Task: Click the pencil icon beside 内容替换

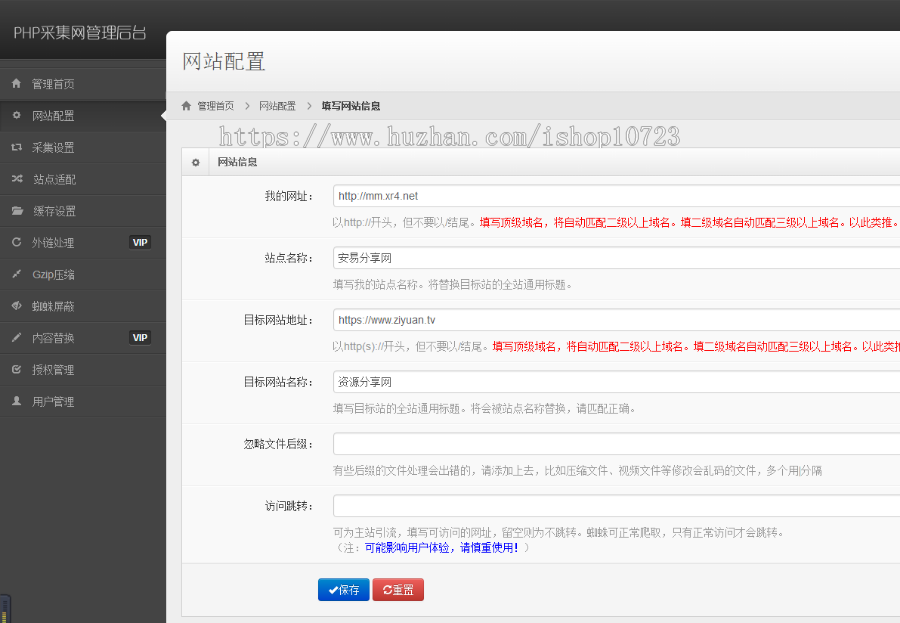Action: pyautogui.click(x=17, y=337)
